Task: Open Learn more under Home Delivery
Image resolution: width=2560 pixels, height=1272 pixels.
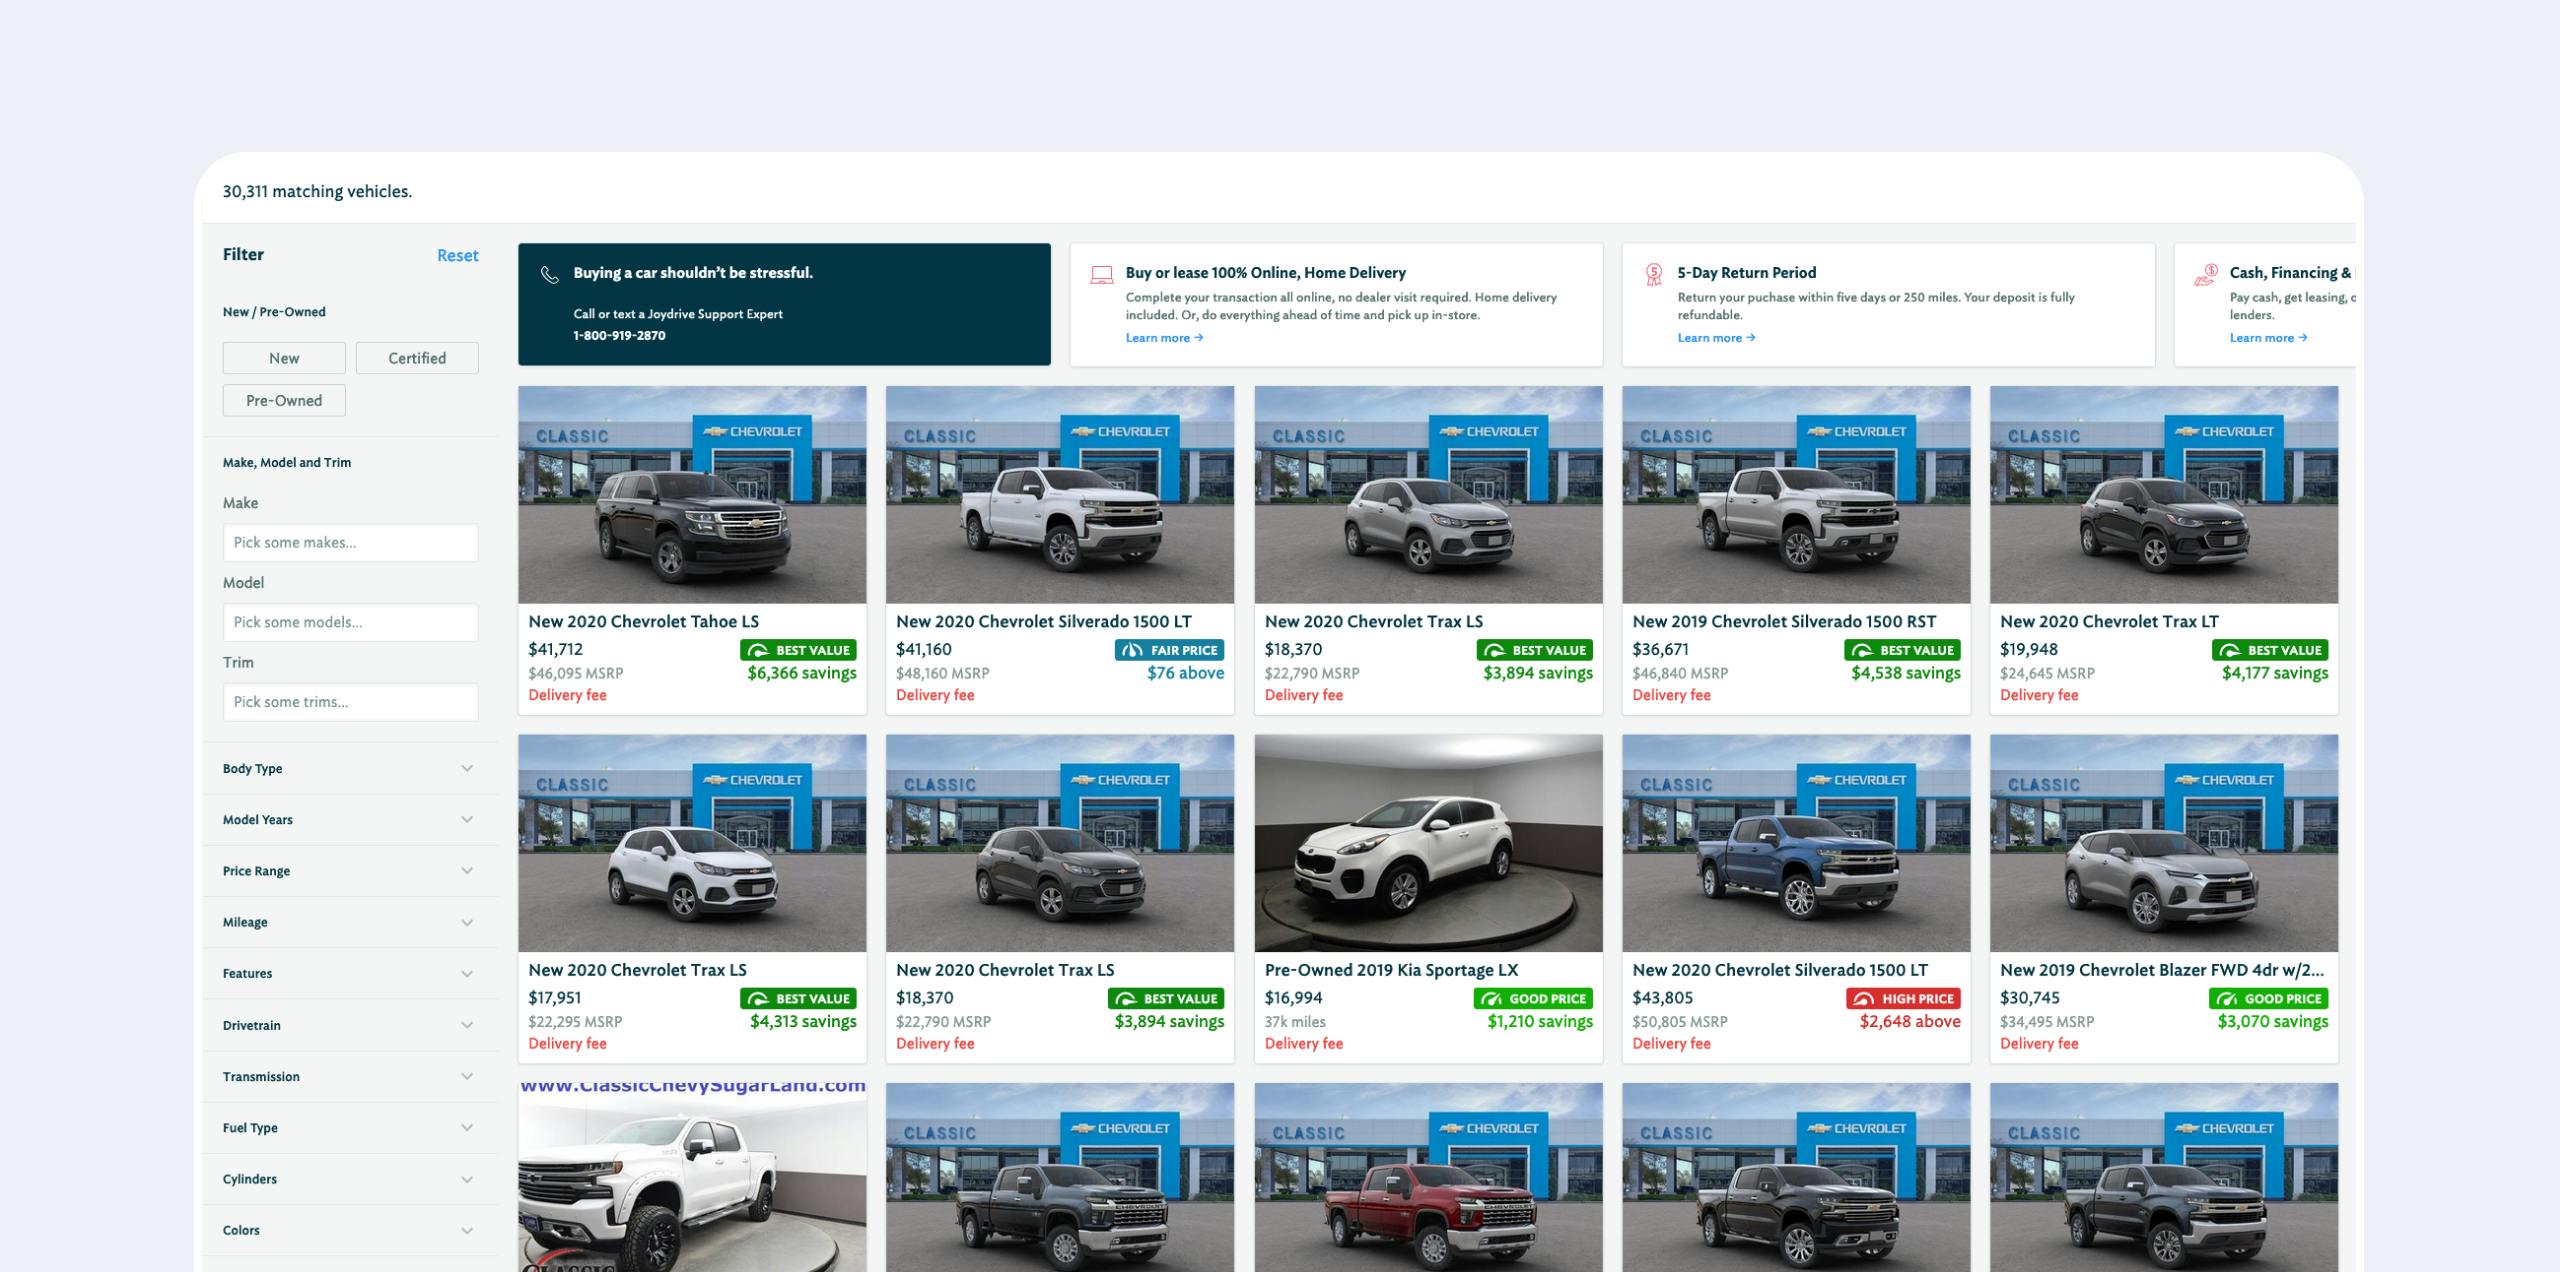Action: click(1164, 338)
